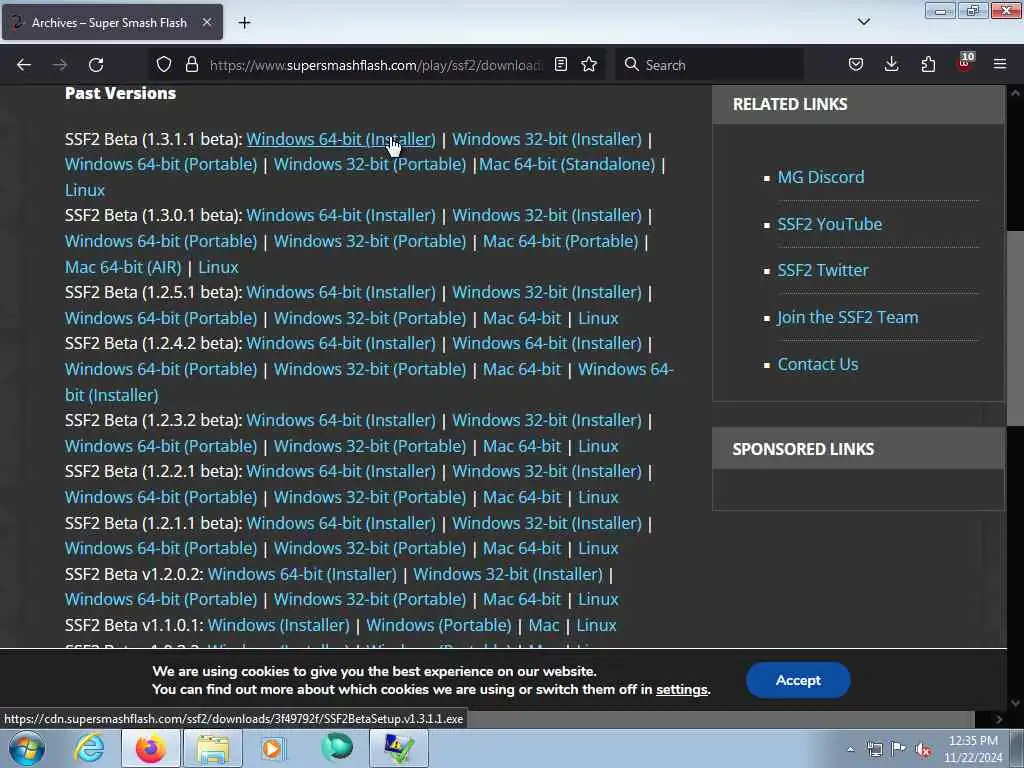Show hidden system tray icons
Viewport: 1024px width, 768px height.
tap(850, 749)
